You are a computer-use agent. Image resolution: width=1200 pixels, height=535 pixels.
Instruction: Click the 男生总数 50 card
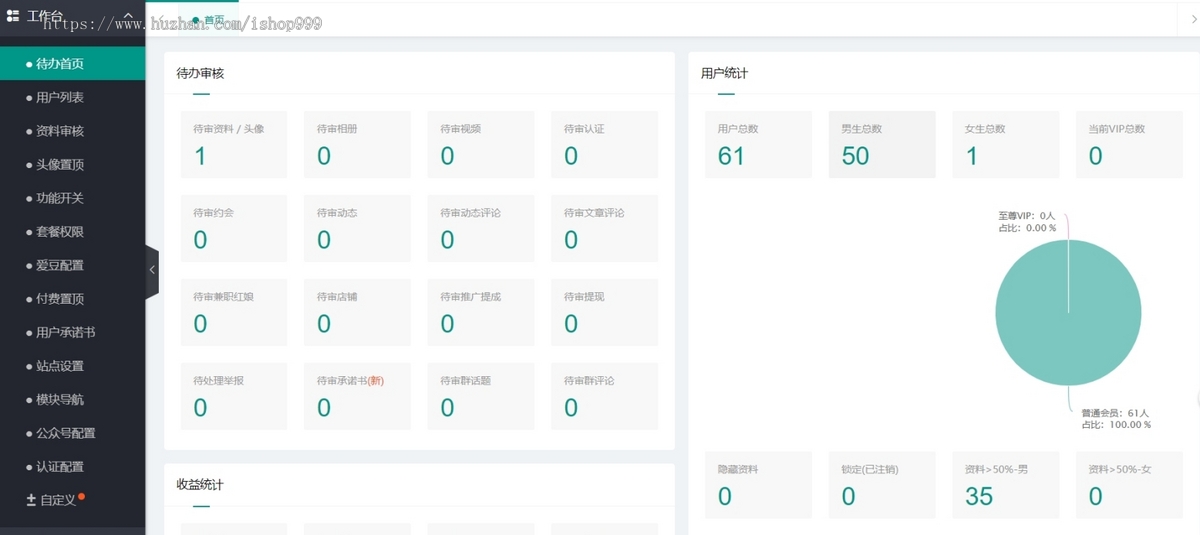click(882, 144)
